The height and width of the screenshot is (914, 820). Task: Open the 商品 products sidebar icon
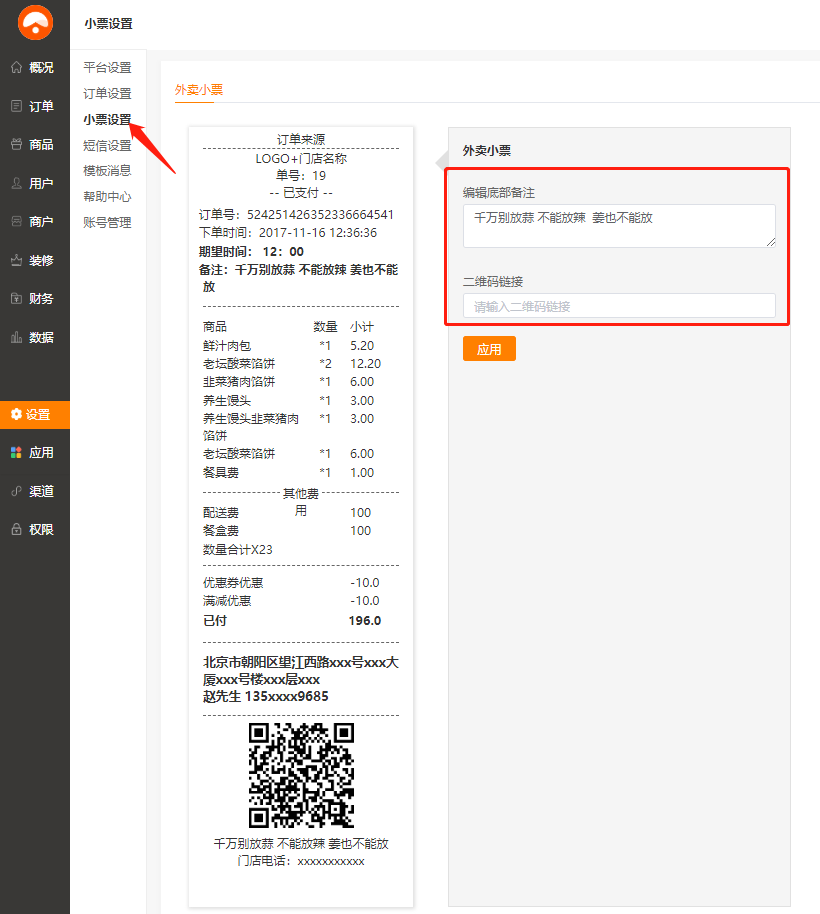coord(16,145)
